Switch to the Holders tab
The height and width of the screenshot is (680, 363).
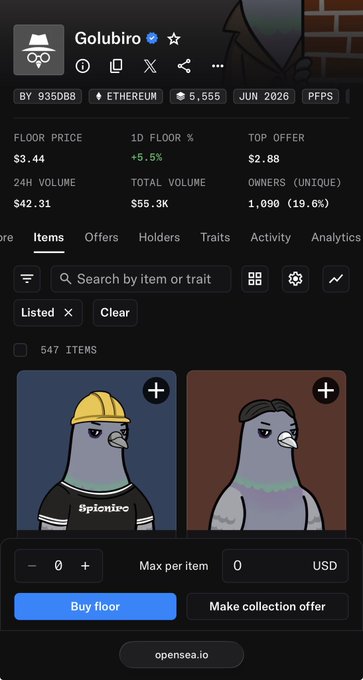159,238
